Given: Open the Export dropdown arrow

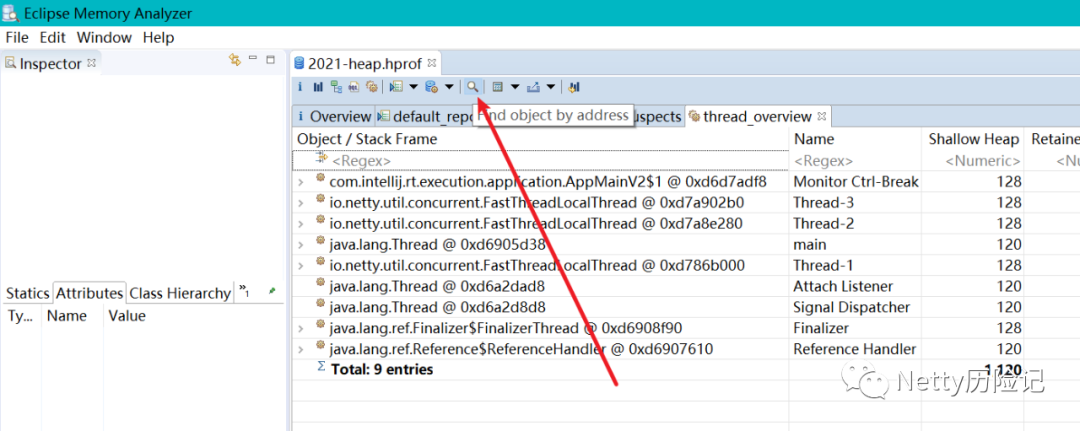Looking at the screenshot, I should coord(550,87).
